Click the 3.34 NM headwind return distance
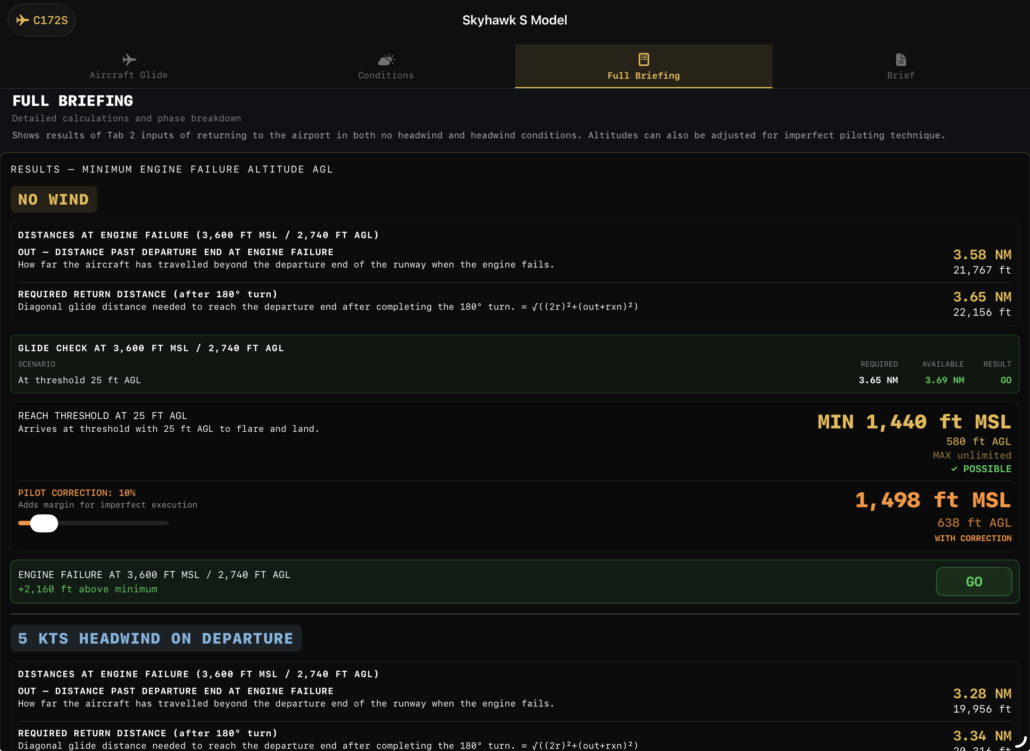Viewport: 1030px width, 751px height. coord(982,735)
